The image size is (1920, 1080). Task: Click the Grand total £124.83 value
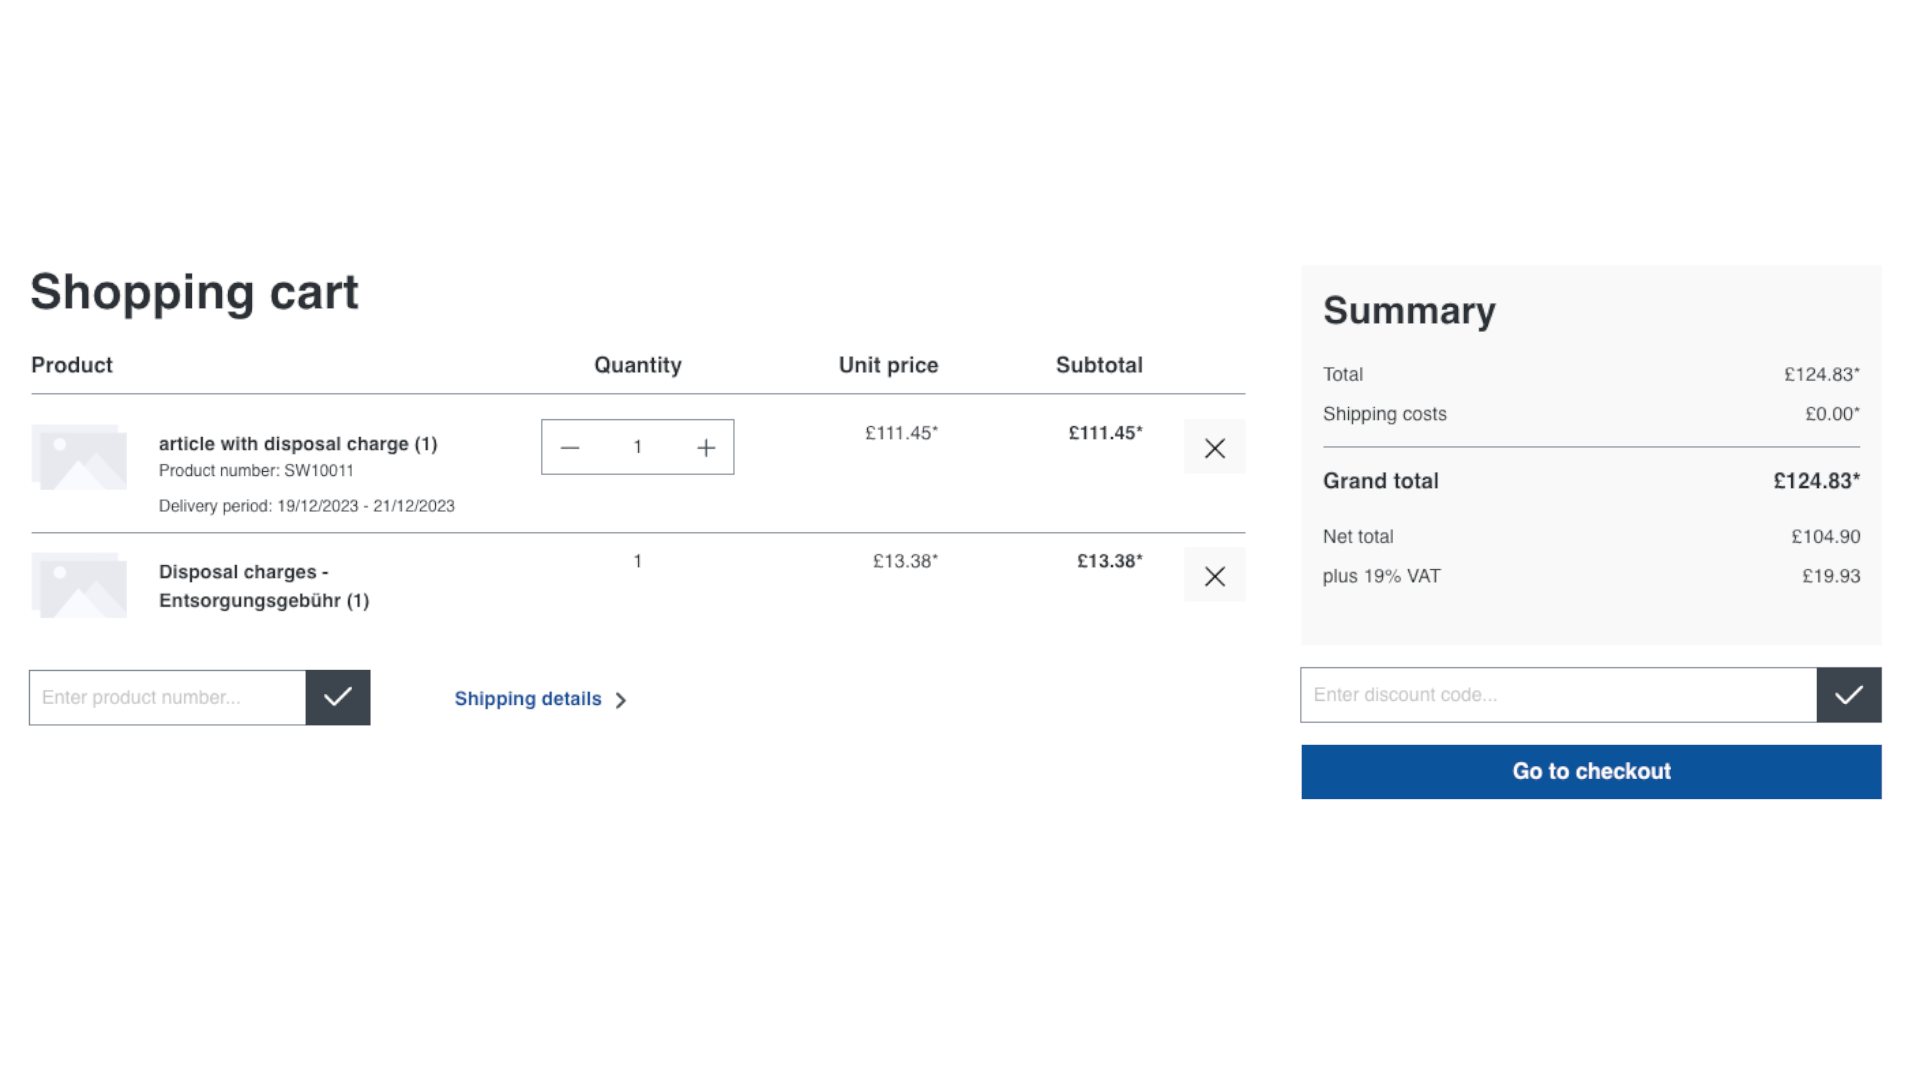1816,481
